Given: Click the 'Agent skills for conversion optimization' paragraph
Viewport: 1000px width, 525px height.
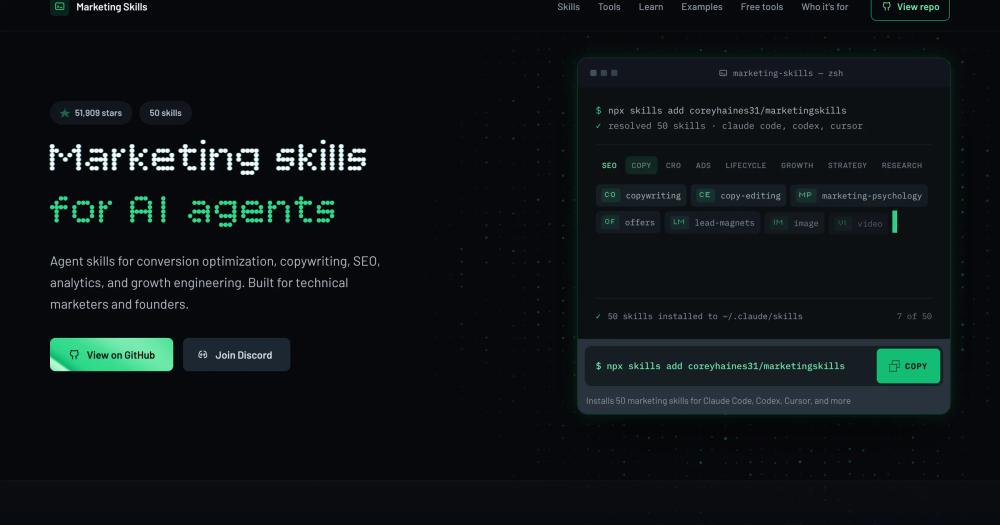Looking at the screenshot, I should coord(215,283).
